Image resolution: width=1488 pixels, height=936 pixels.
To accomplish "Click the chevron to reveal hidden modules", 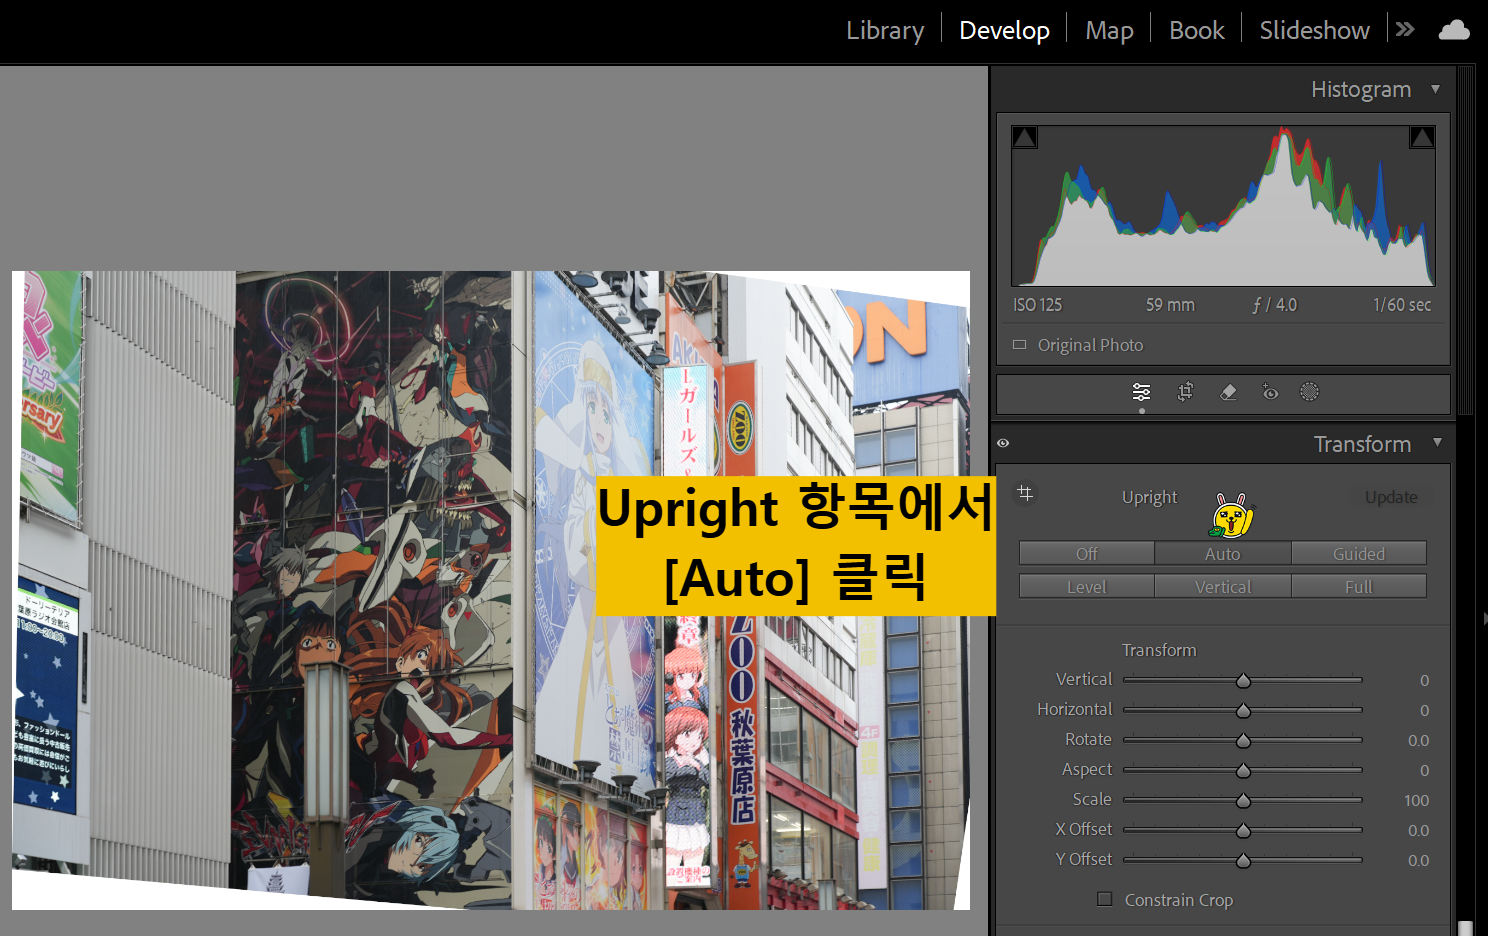I will click(x=1404, y=29).
